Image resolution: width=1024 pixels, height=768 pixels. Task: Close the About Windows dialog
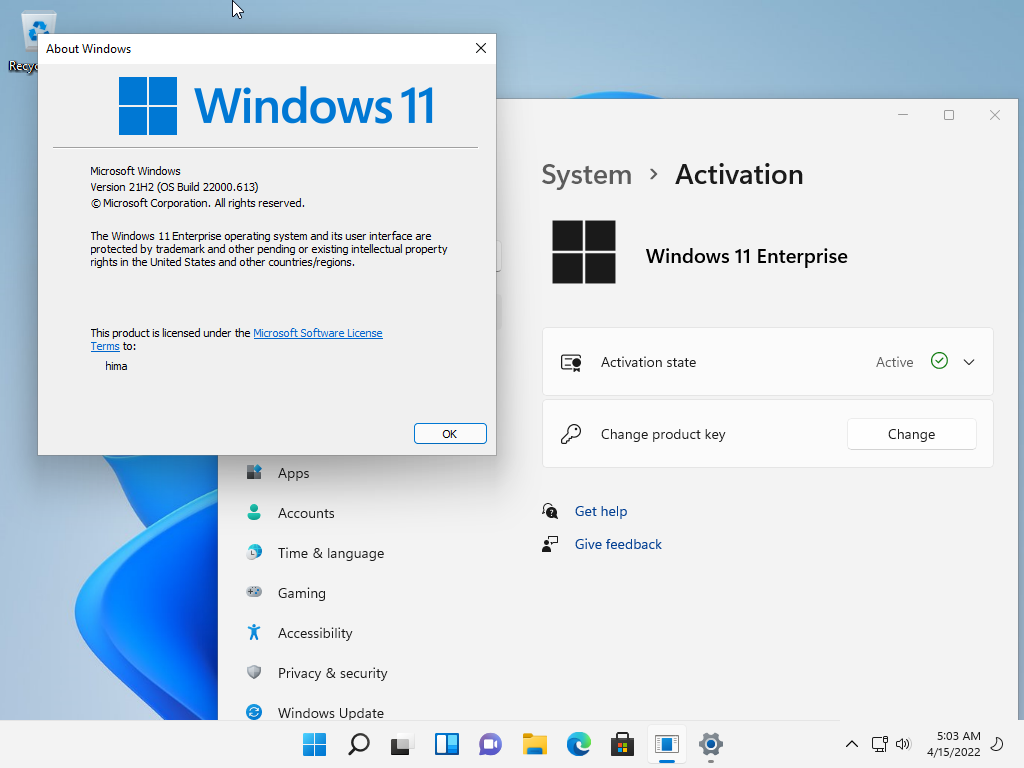(x=481, y=48)
